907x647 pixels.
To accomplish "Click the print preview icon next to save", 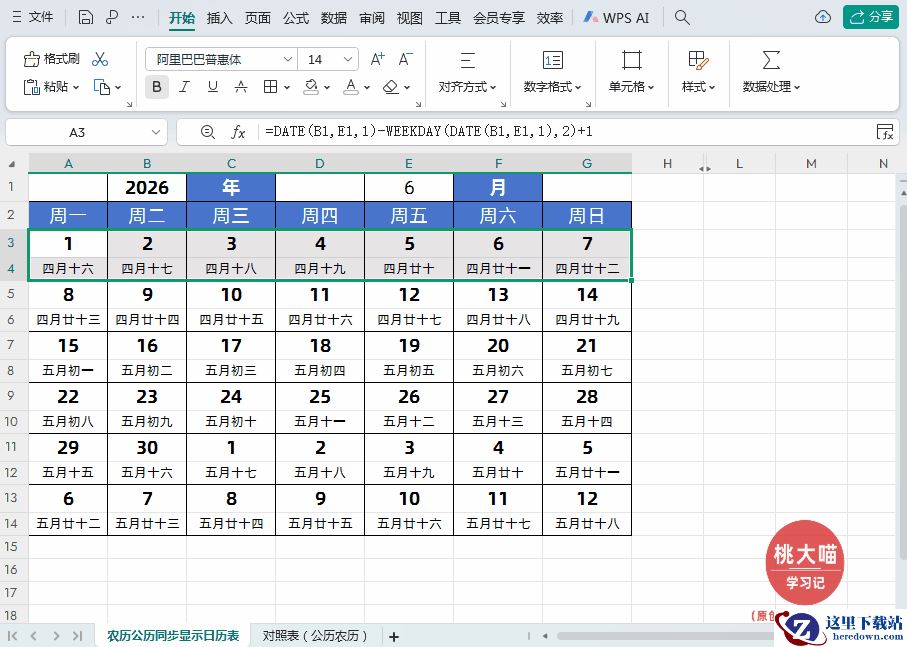I will click(112, 17).
